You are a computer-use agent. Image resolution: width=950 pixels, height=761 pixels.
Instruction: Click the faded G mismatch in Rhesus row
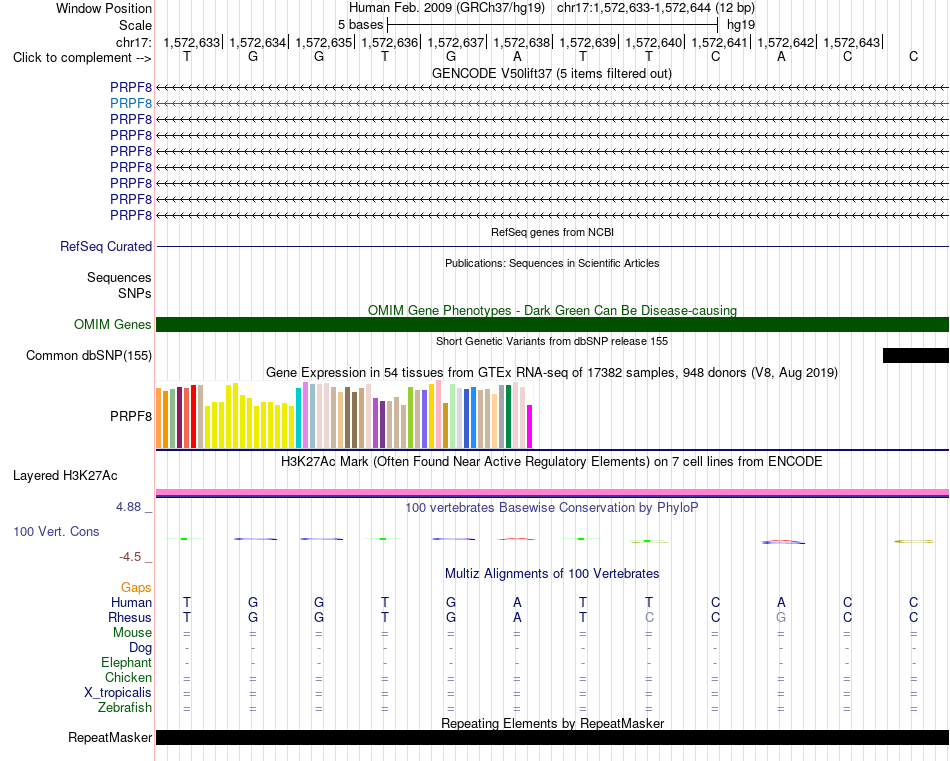(781, 617)
